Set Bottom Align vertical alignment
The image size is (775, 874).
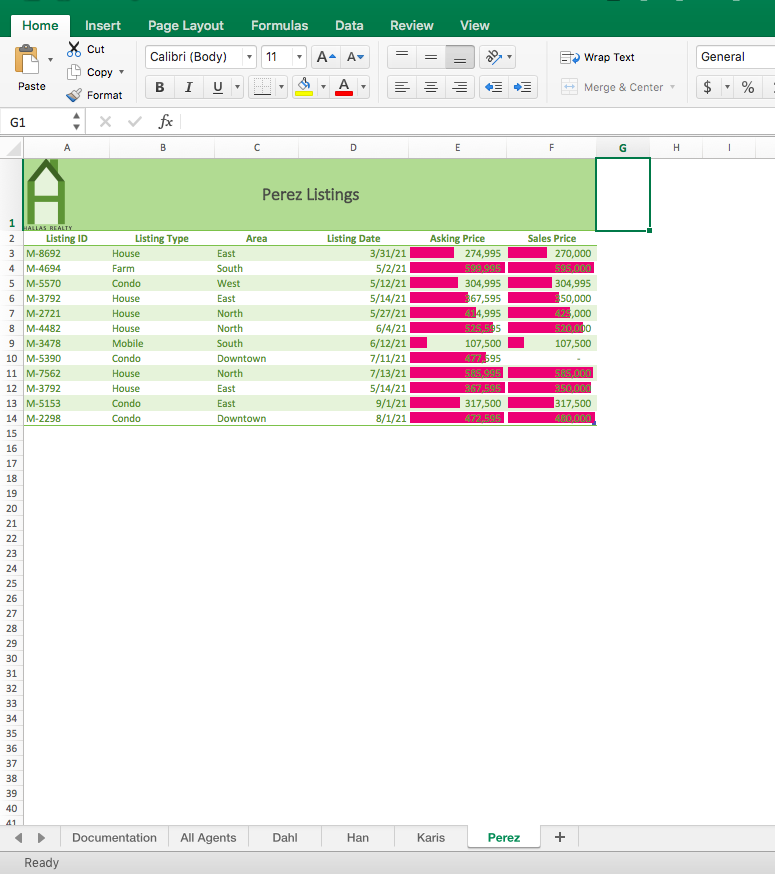tap(460, 57)
